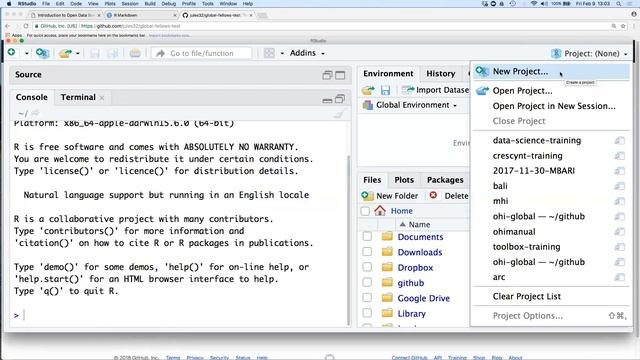Open the Google Drive folder

424,298
